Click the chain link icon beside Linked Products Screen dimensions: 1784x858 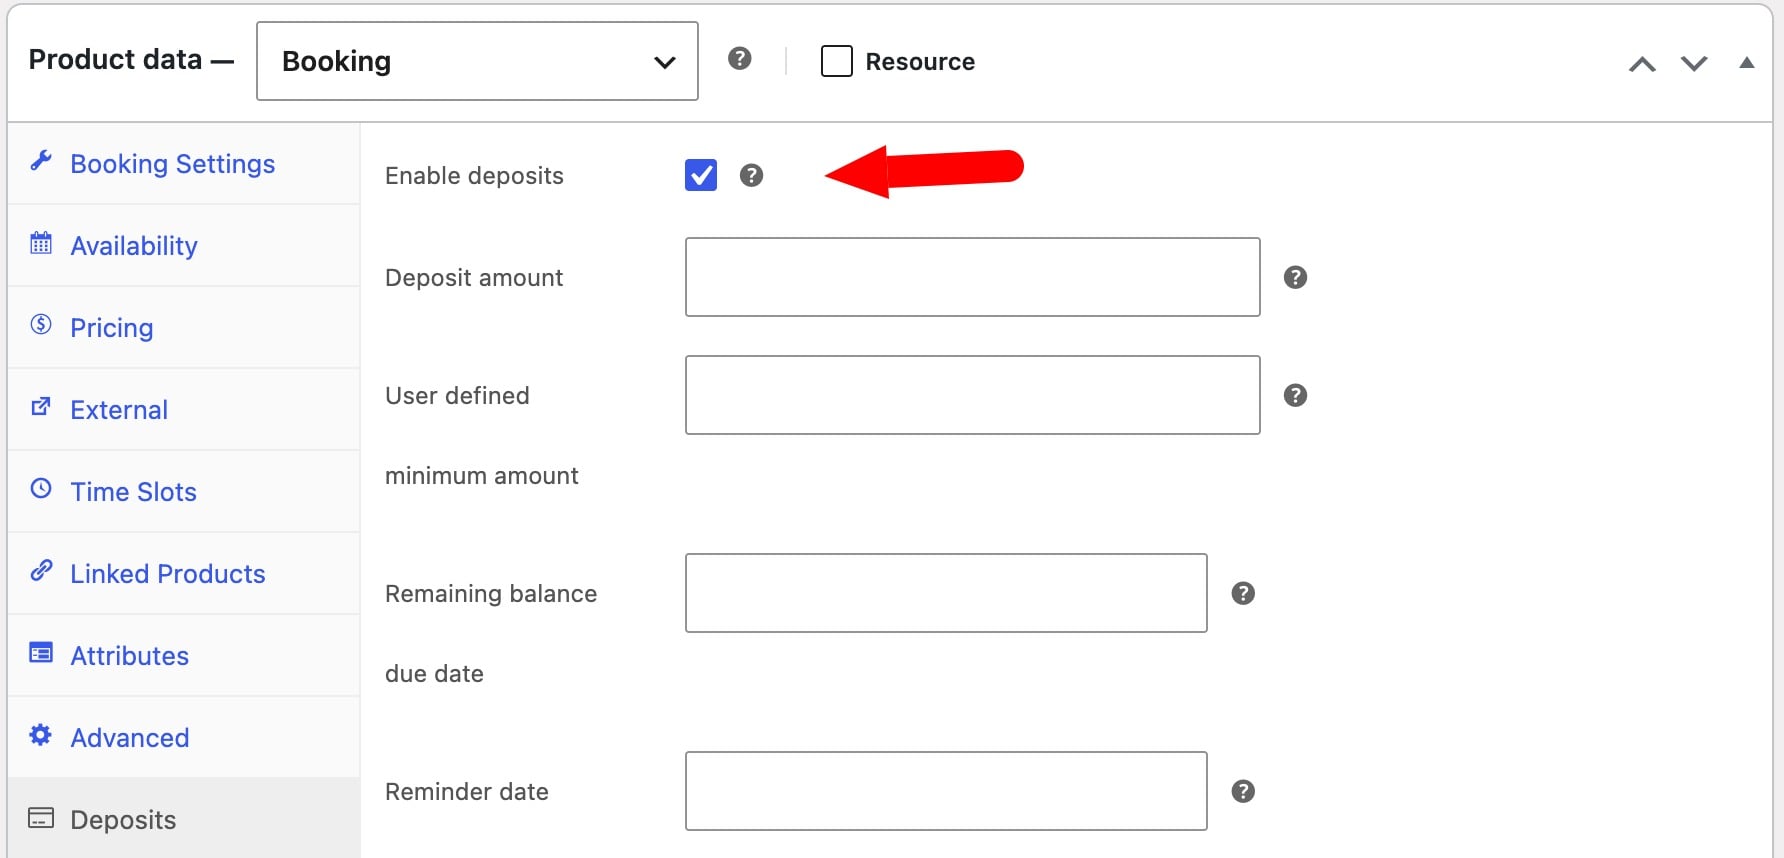[x=41, y=570]
